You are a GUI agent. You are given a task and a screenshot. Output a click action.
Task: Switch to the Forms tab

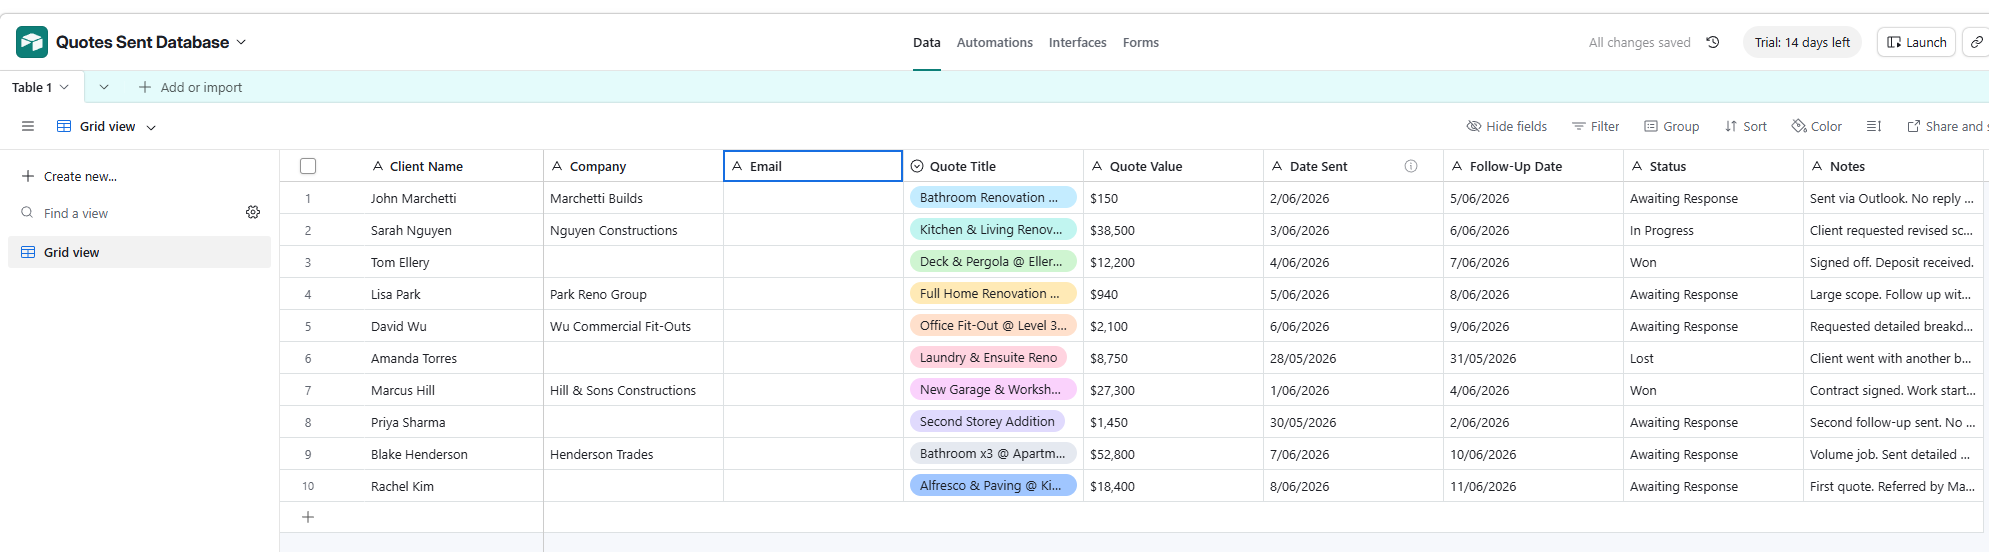tap(1141, 42)
